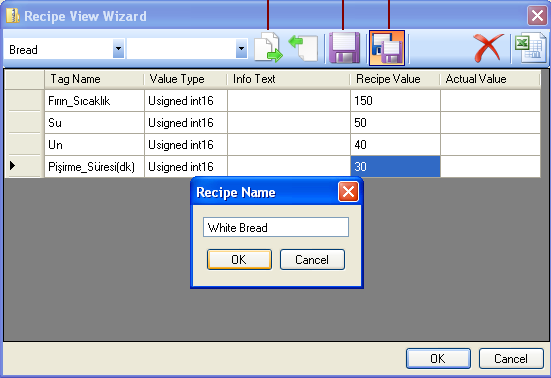Click the wizard's bottom OK button

438,359
